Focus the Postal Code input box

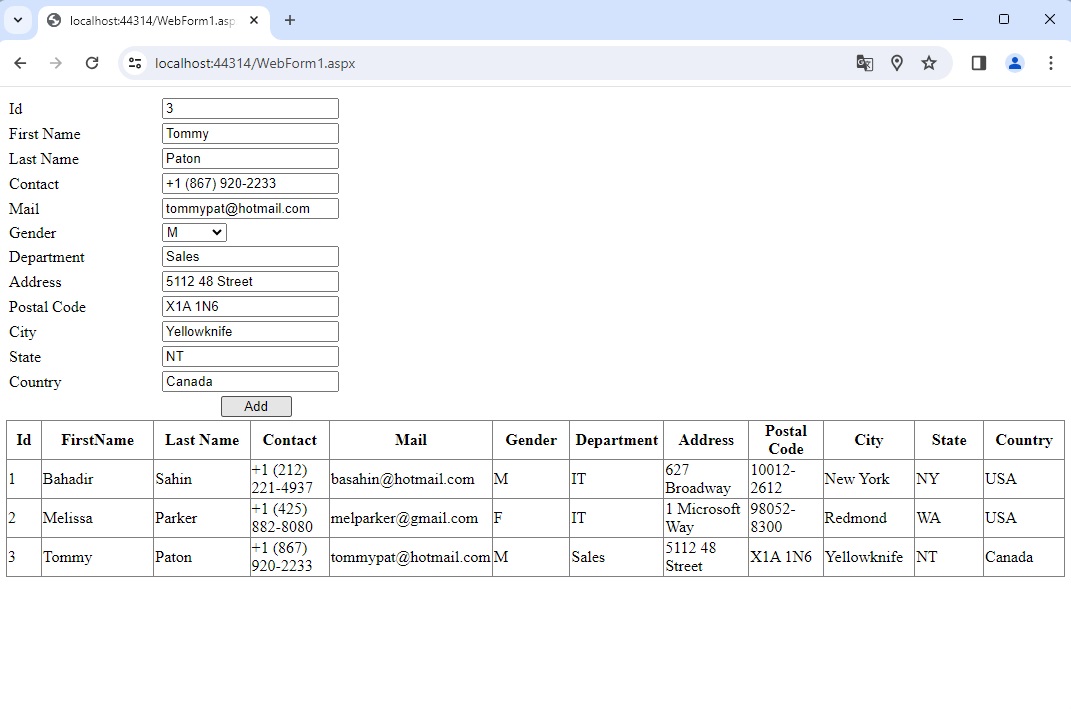point(250,307)
